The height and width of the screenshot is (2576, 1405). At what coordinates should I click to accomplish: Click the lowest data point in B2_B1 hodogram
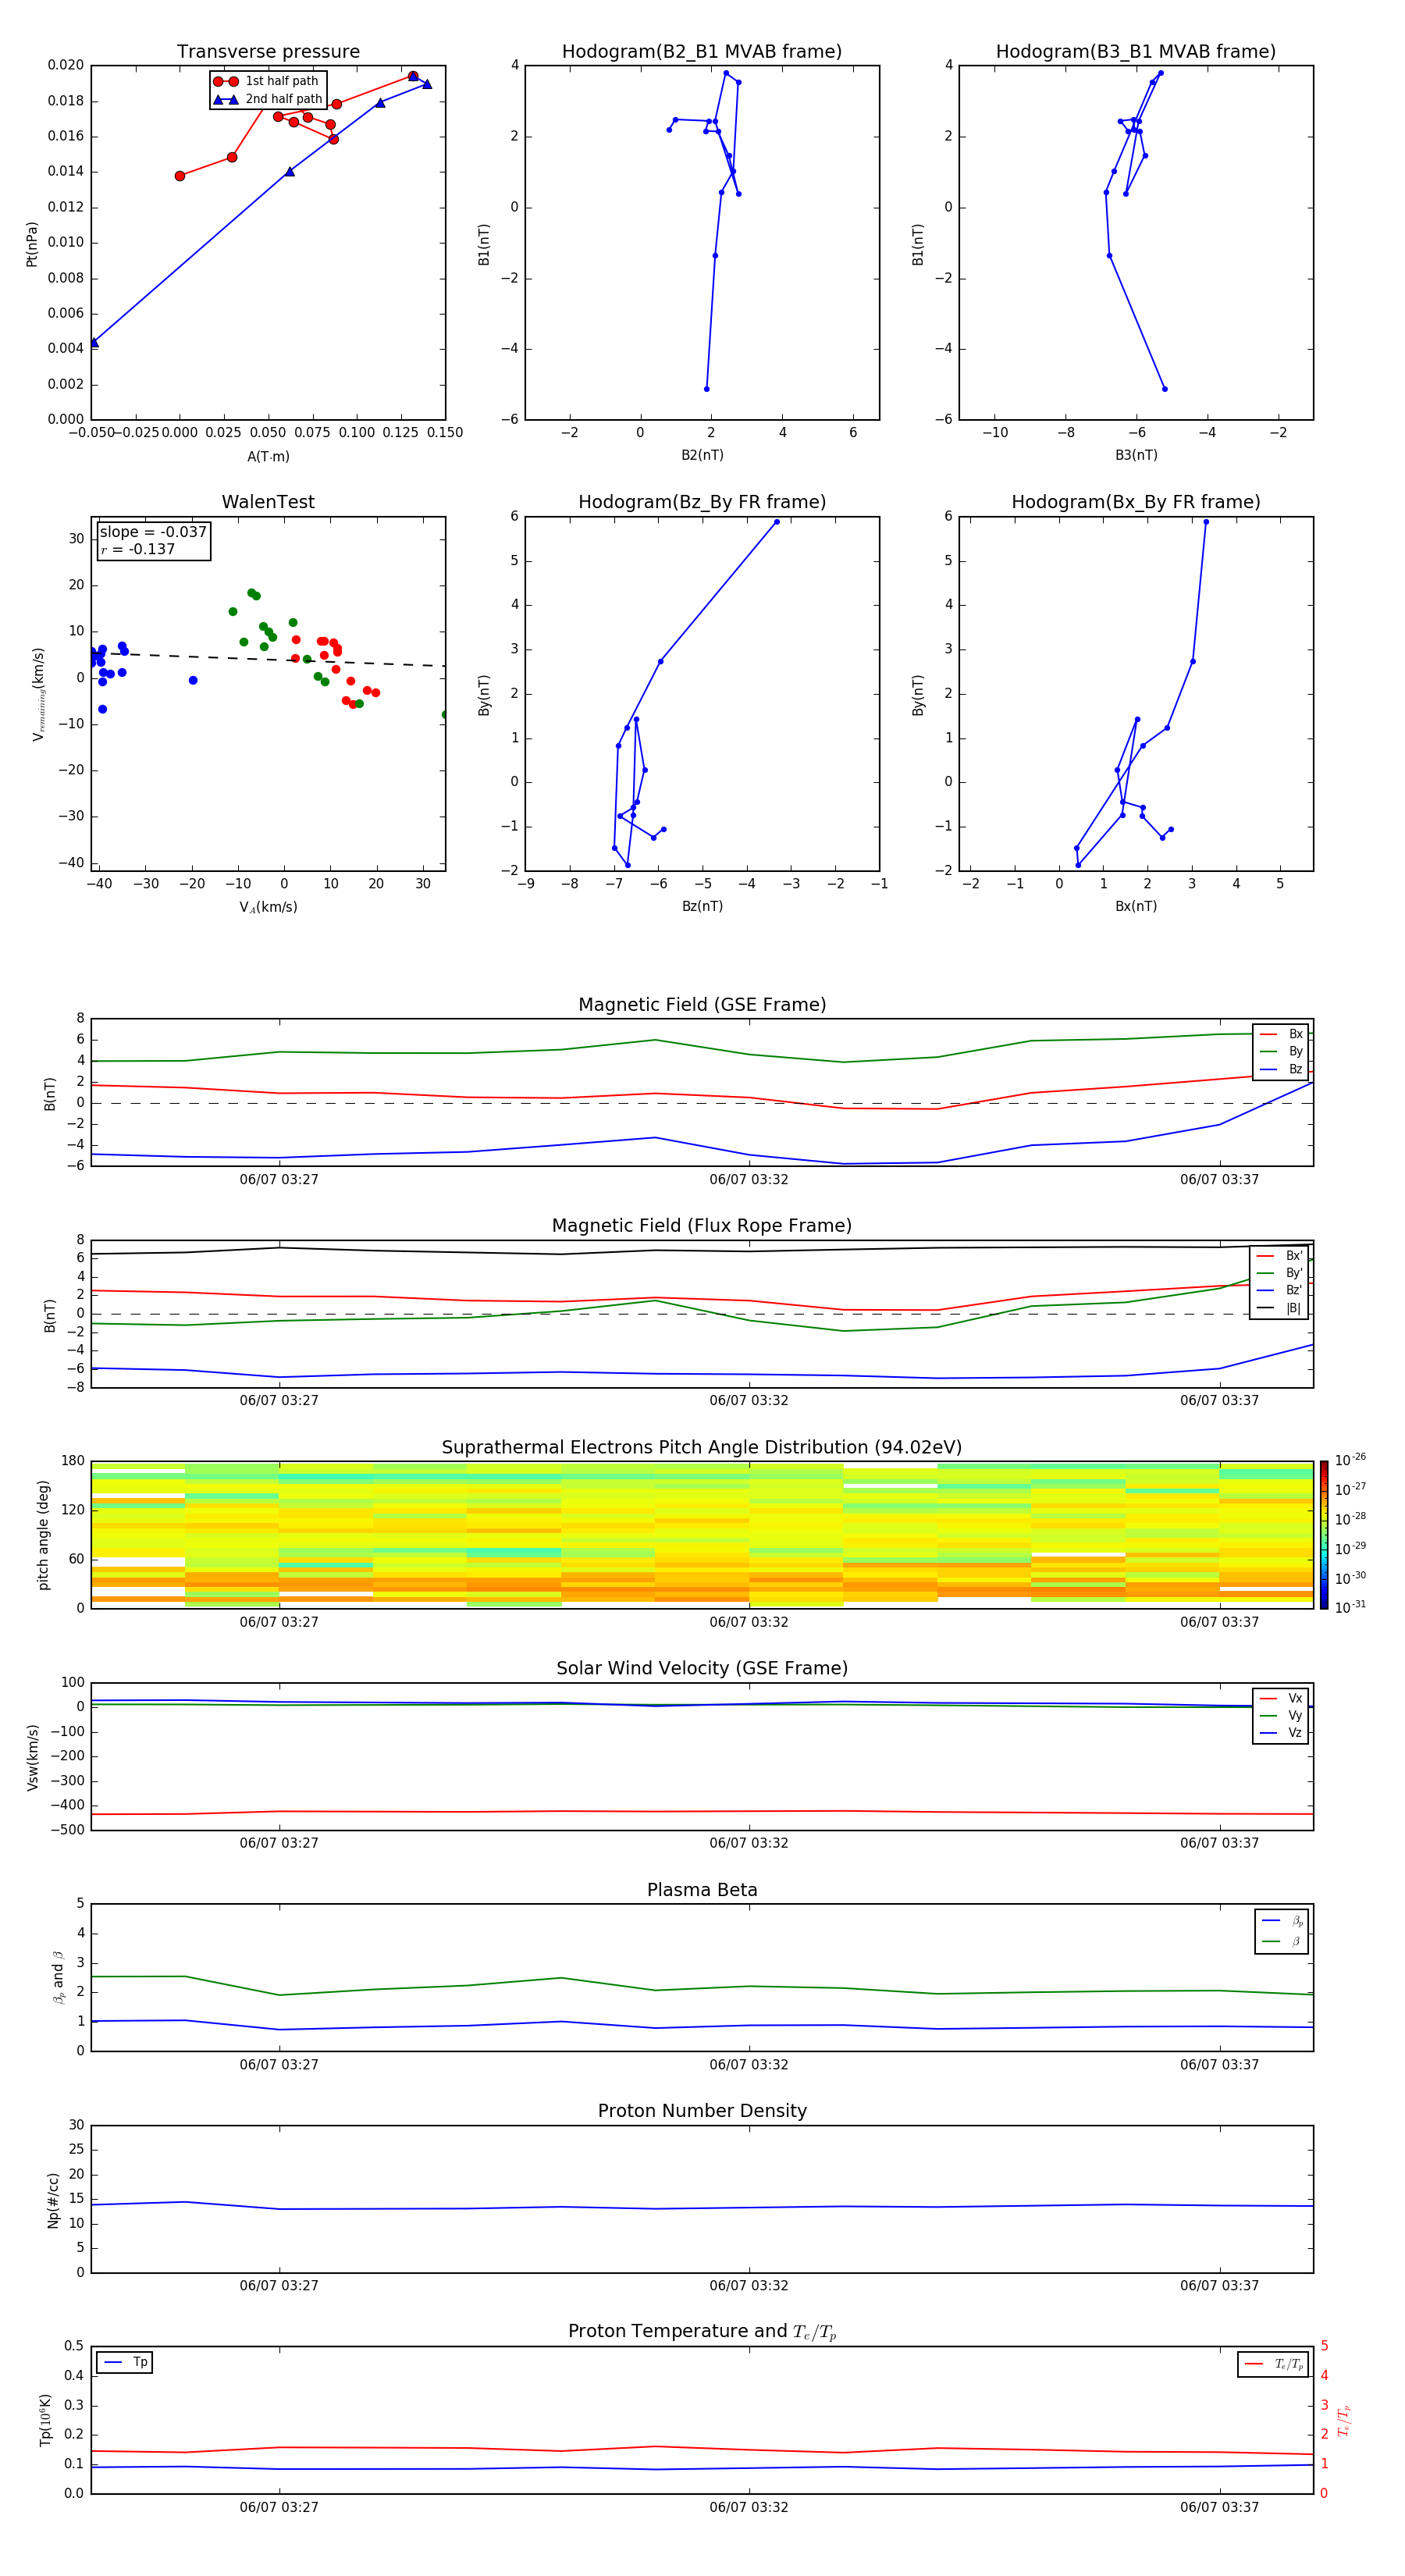707,389
